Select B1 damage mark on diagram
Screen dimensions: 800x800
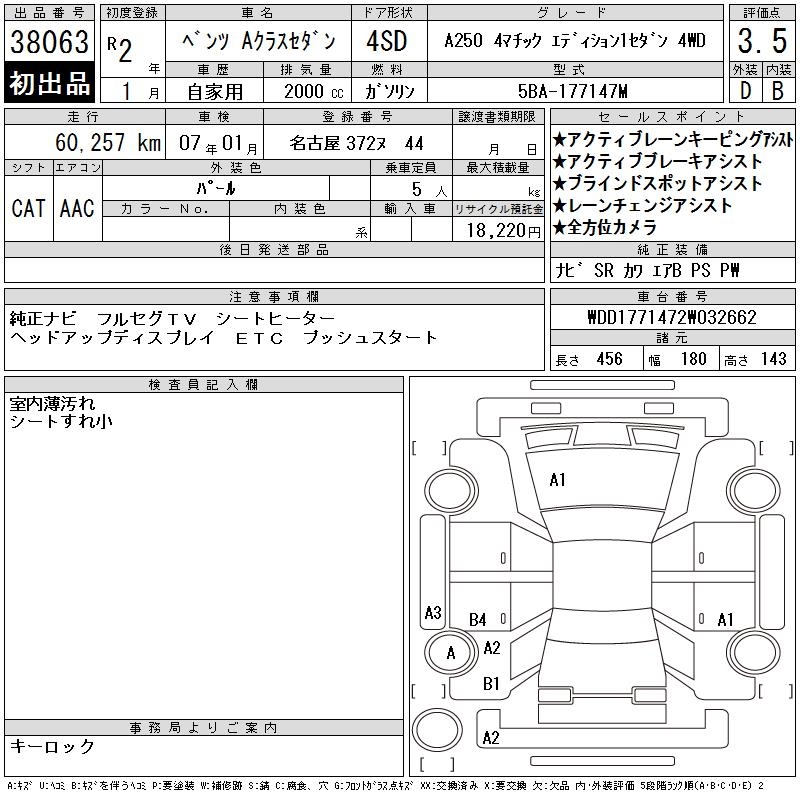tap(491, 684)
